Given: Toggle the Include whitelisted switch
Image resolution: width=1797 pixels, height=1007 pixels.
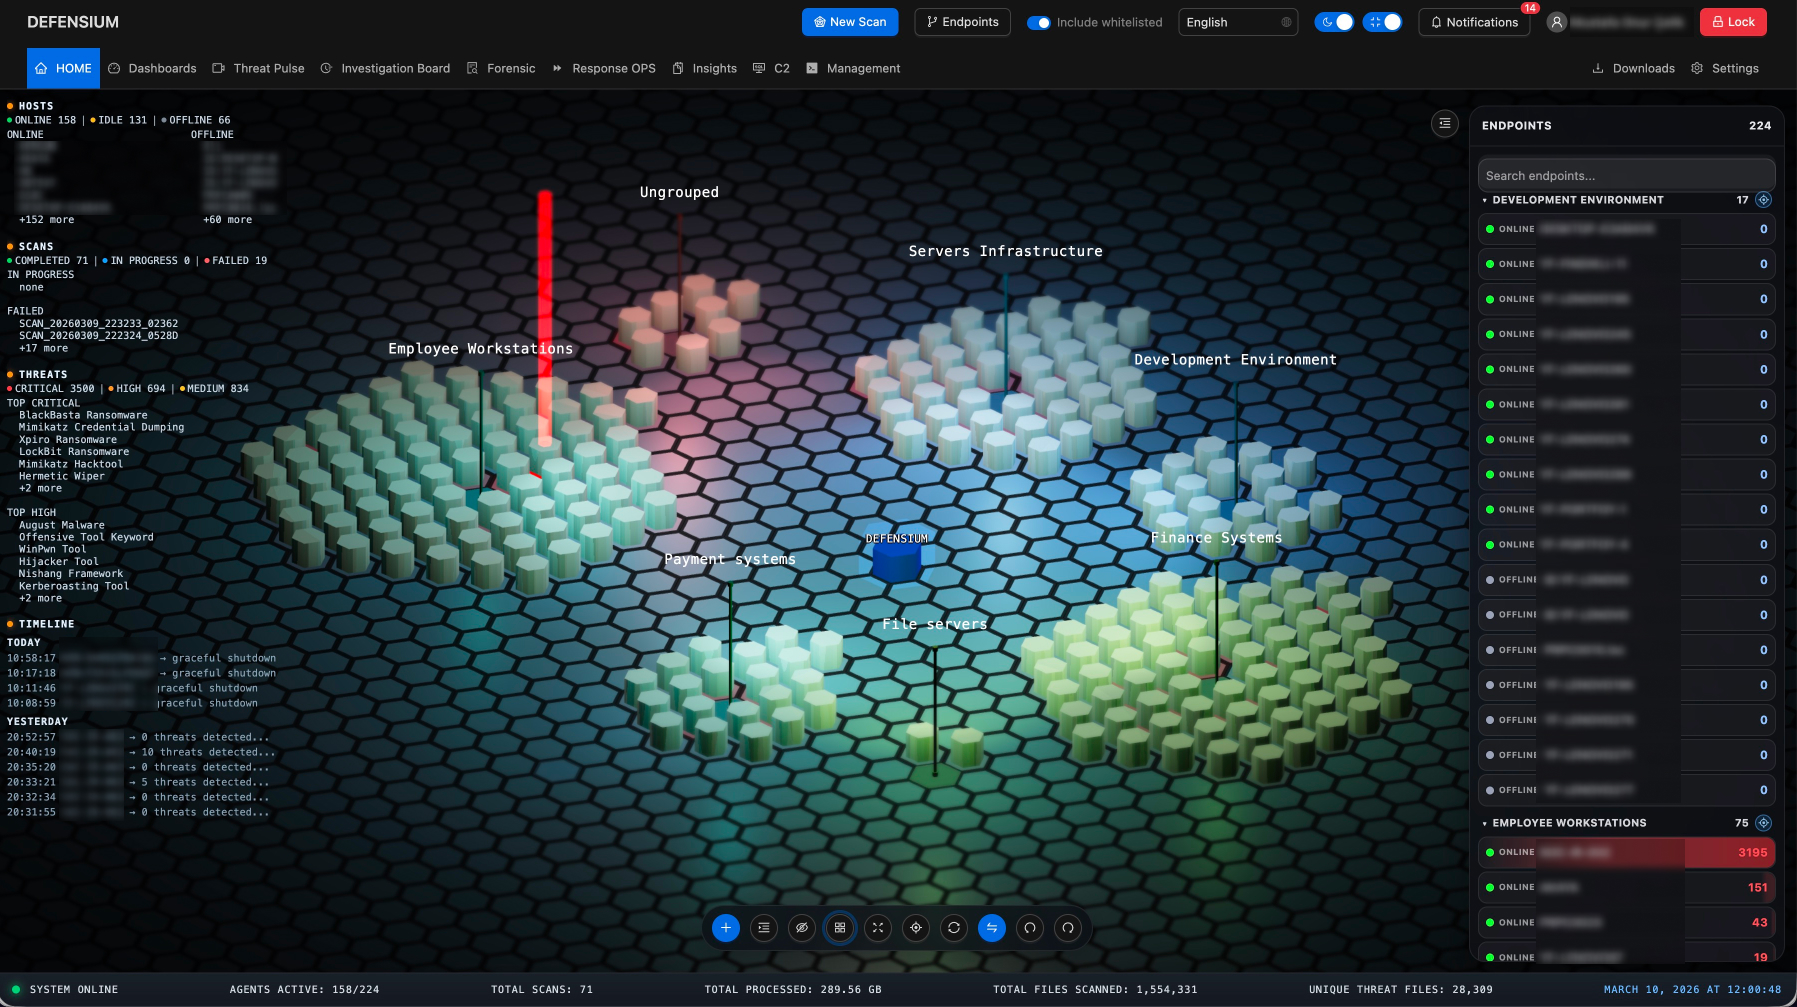Looking at the screenshot, I should 1039,22.
